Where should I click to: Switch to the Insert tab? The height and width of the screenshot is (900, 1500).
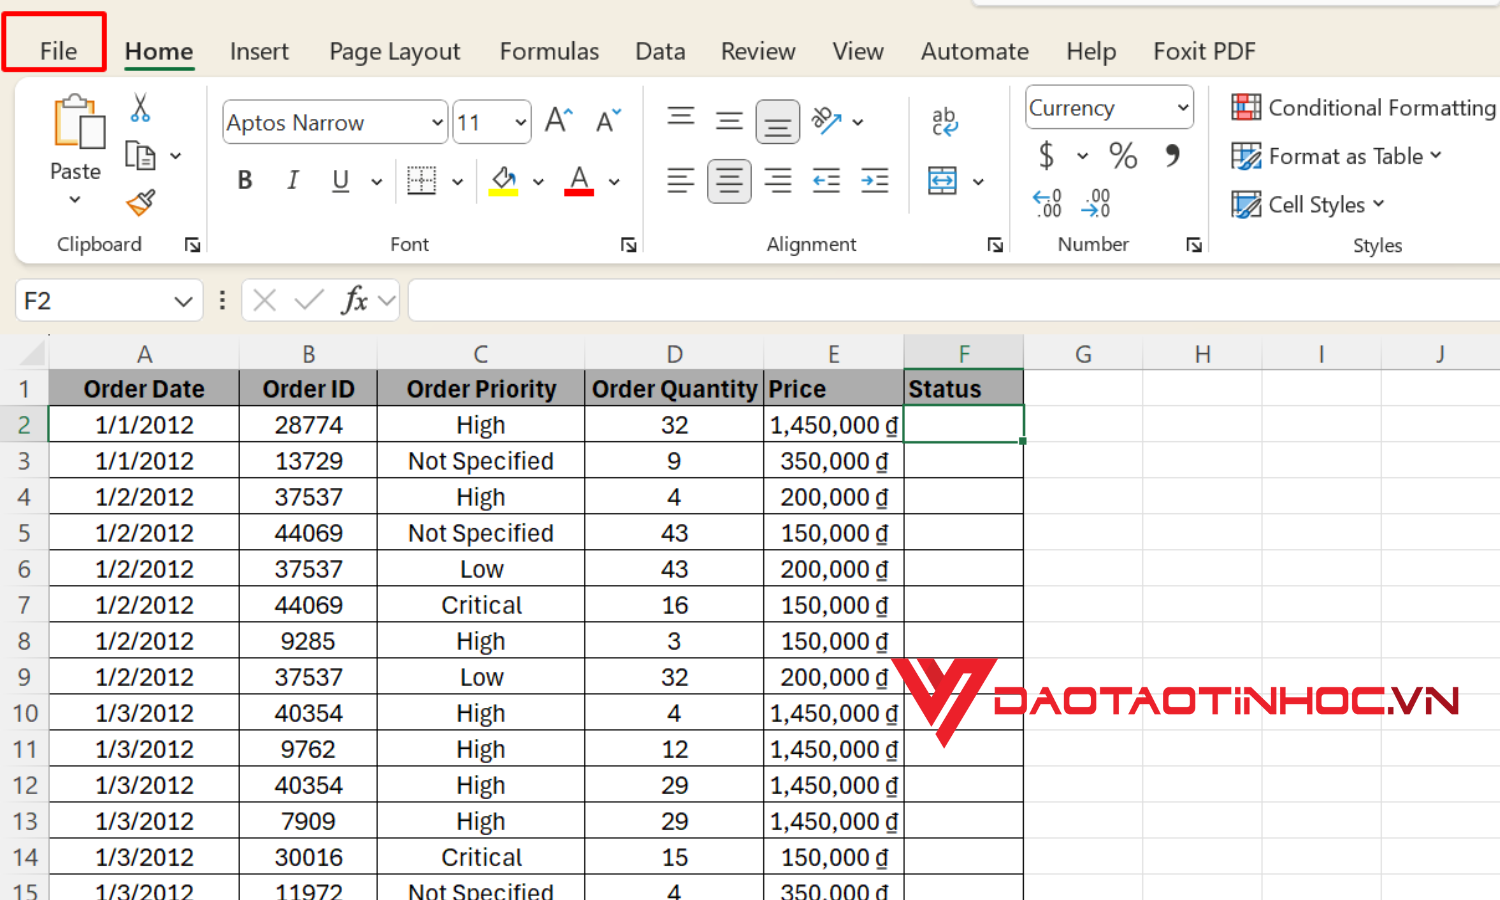pyautogui.click(x=259, y=51)
